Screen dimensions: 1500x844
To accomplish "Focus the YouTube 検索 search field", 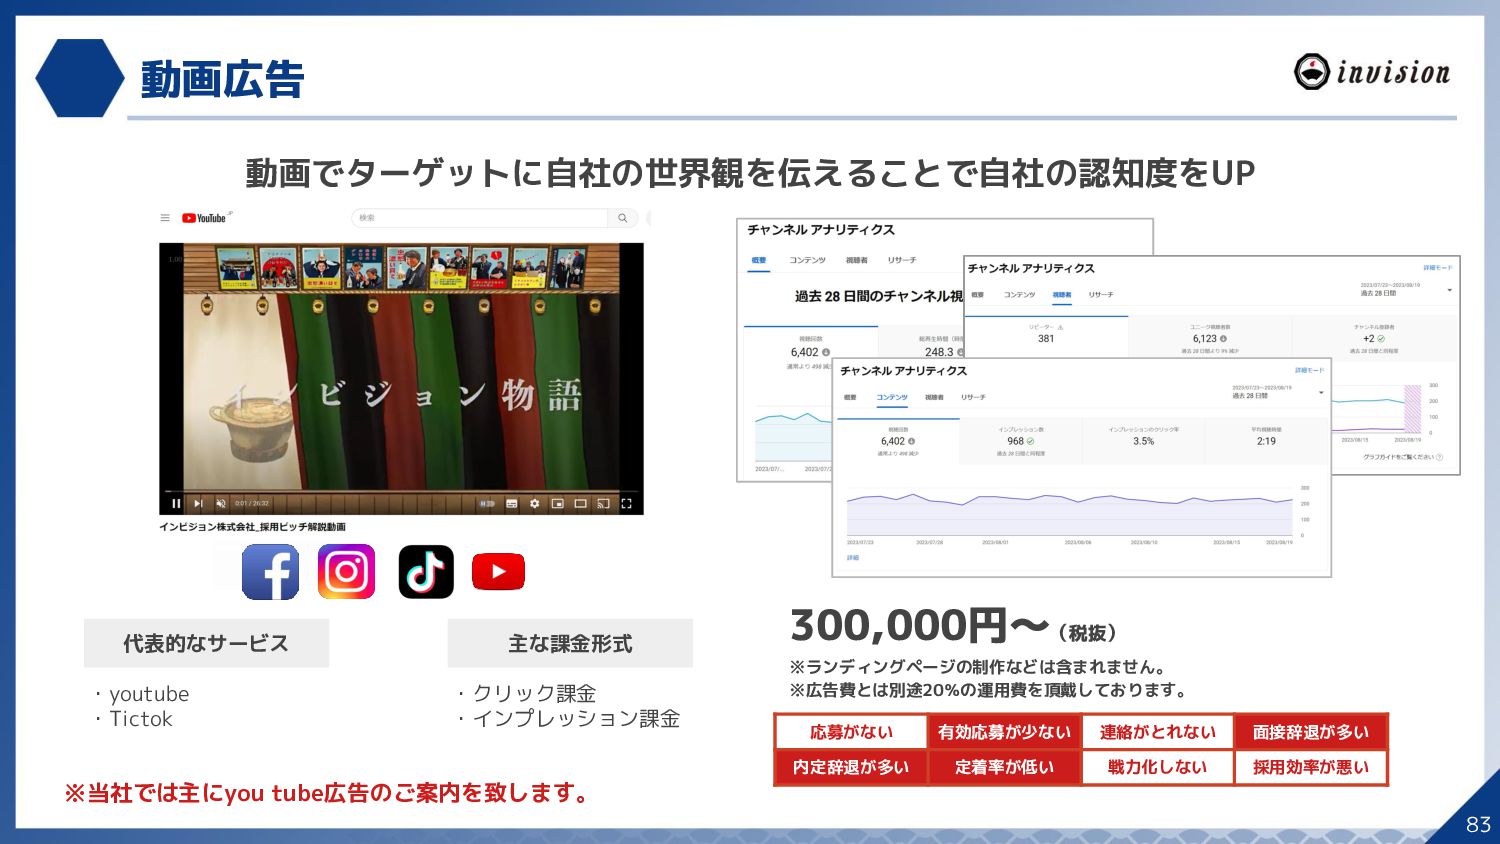I will pos(480,217).
